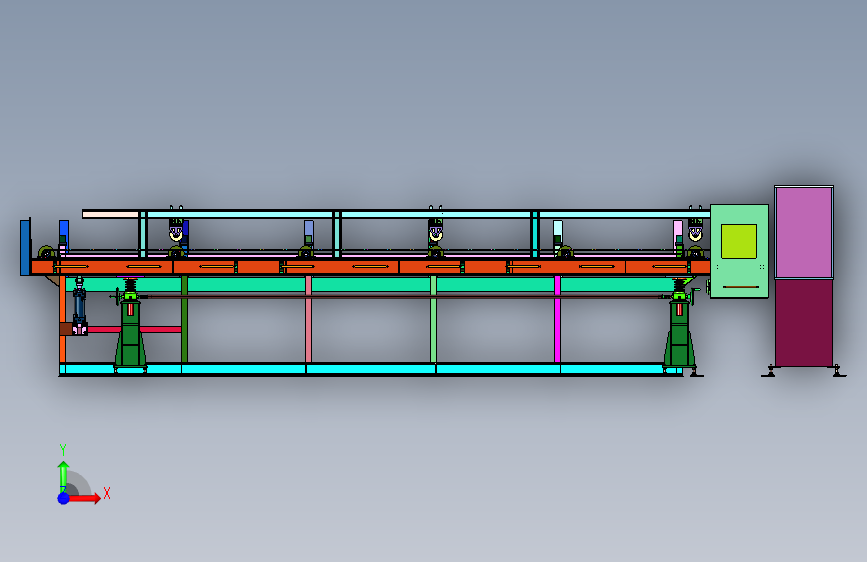The height and width of the screenshot is (562, 867).
Task: Select the cabinet's left leveling foot
Action: point(769,371)
